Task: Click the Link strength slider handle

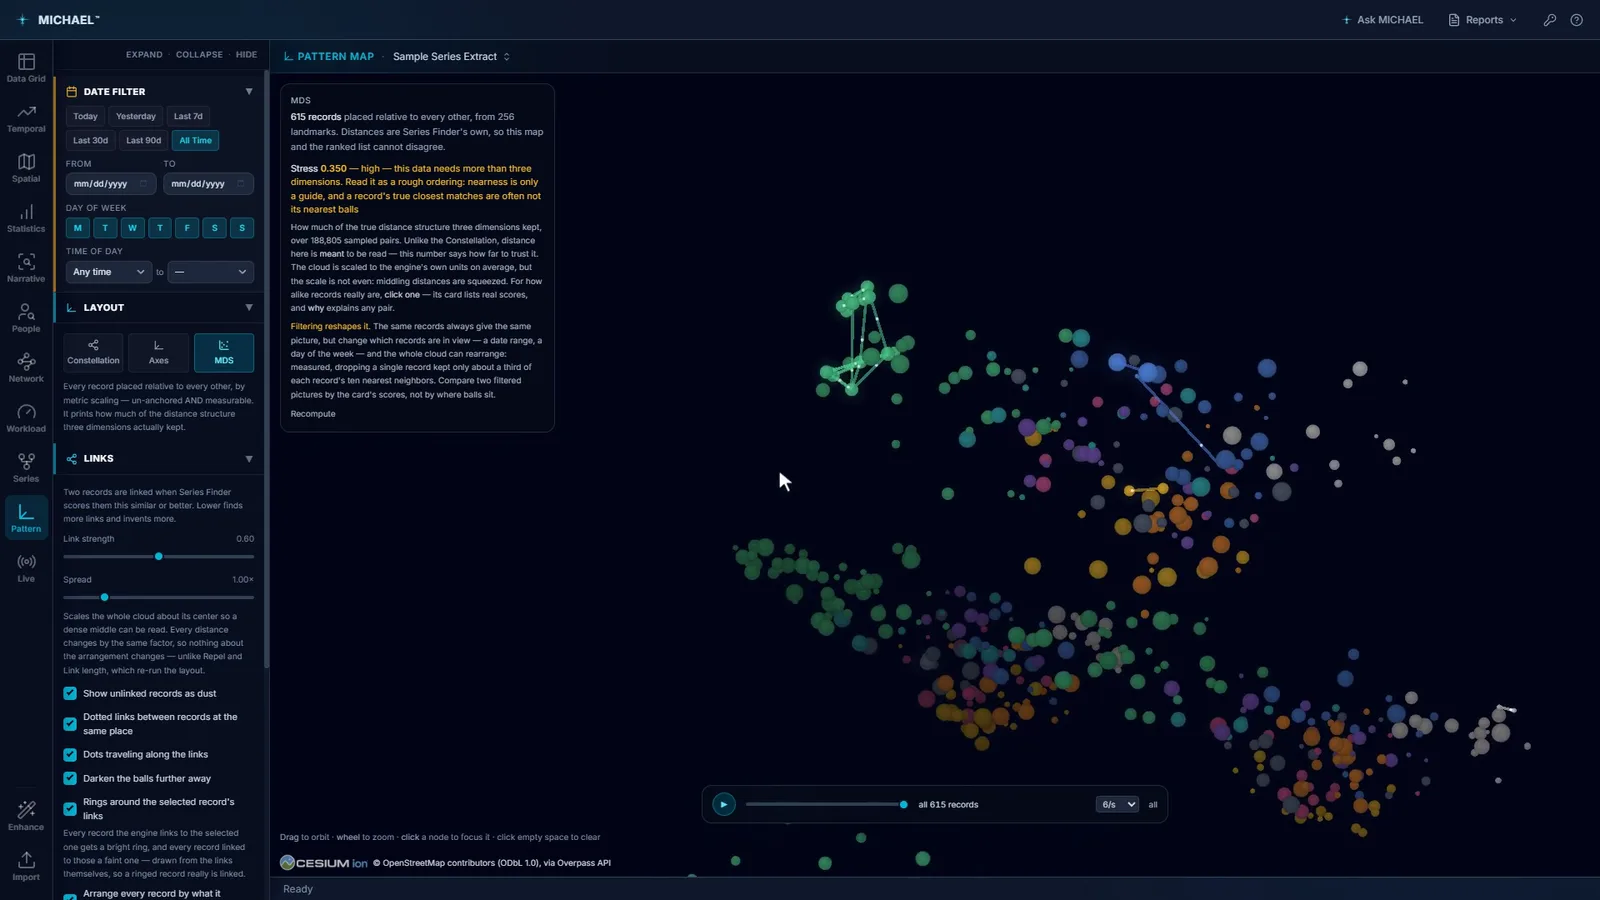Action: 158,556
